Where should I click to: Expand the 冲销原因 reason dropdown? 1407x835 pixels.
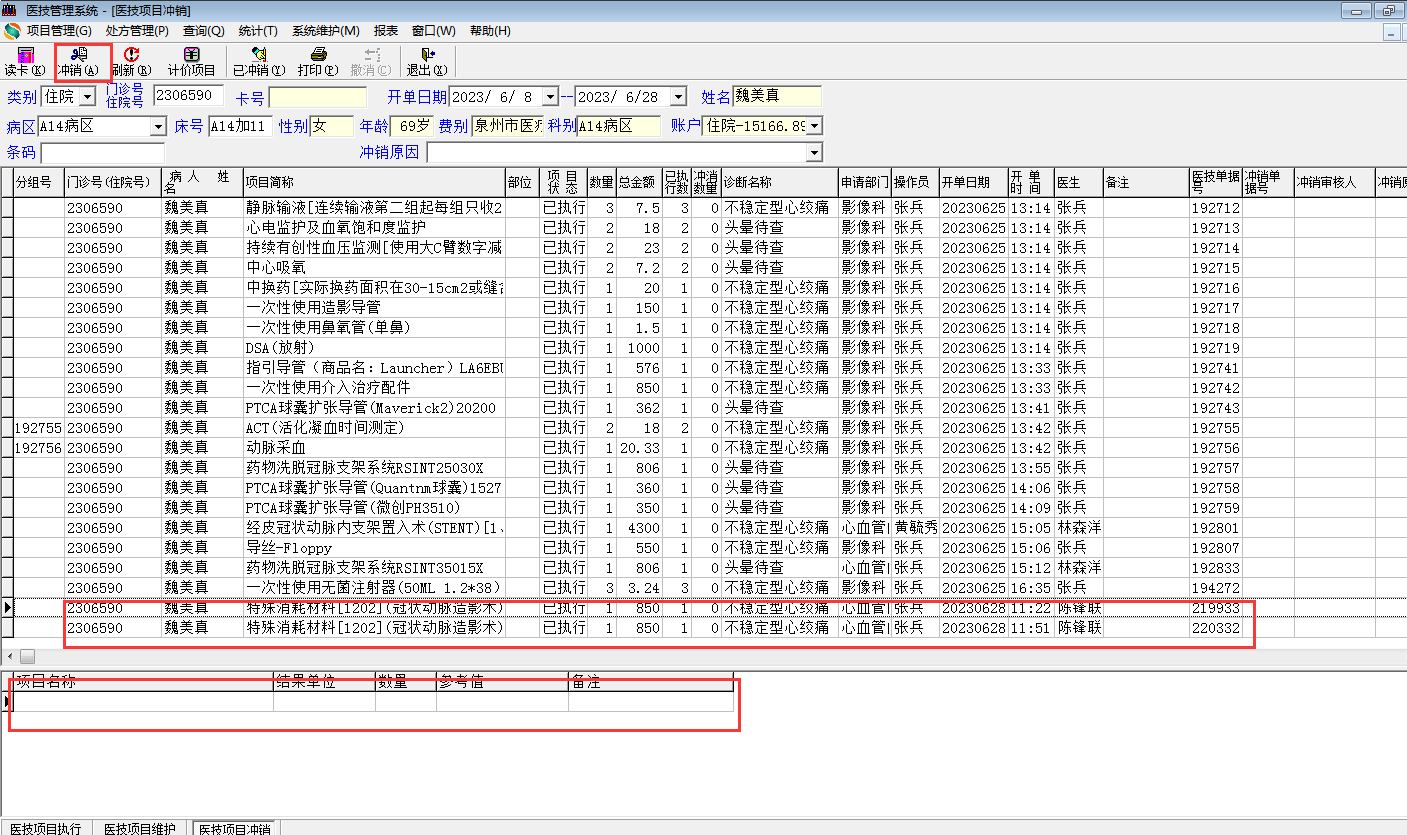814,153
